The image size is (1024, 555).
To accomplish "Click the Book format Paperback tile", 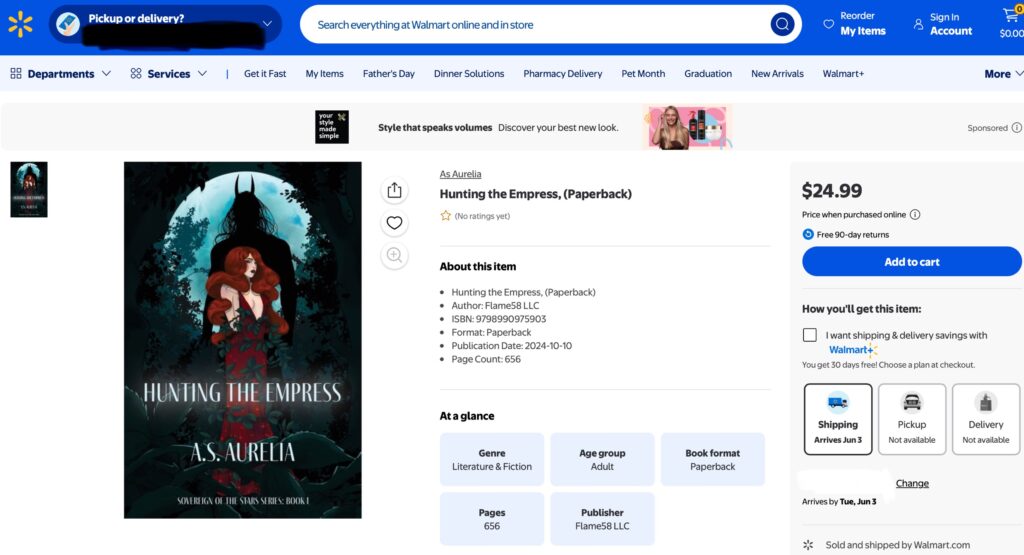I will click(x=712, y=459).
